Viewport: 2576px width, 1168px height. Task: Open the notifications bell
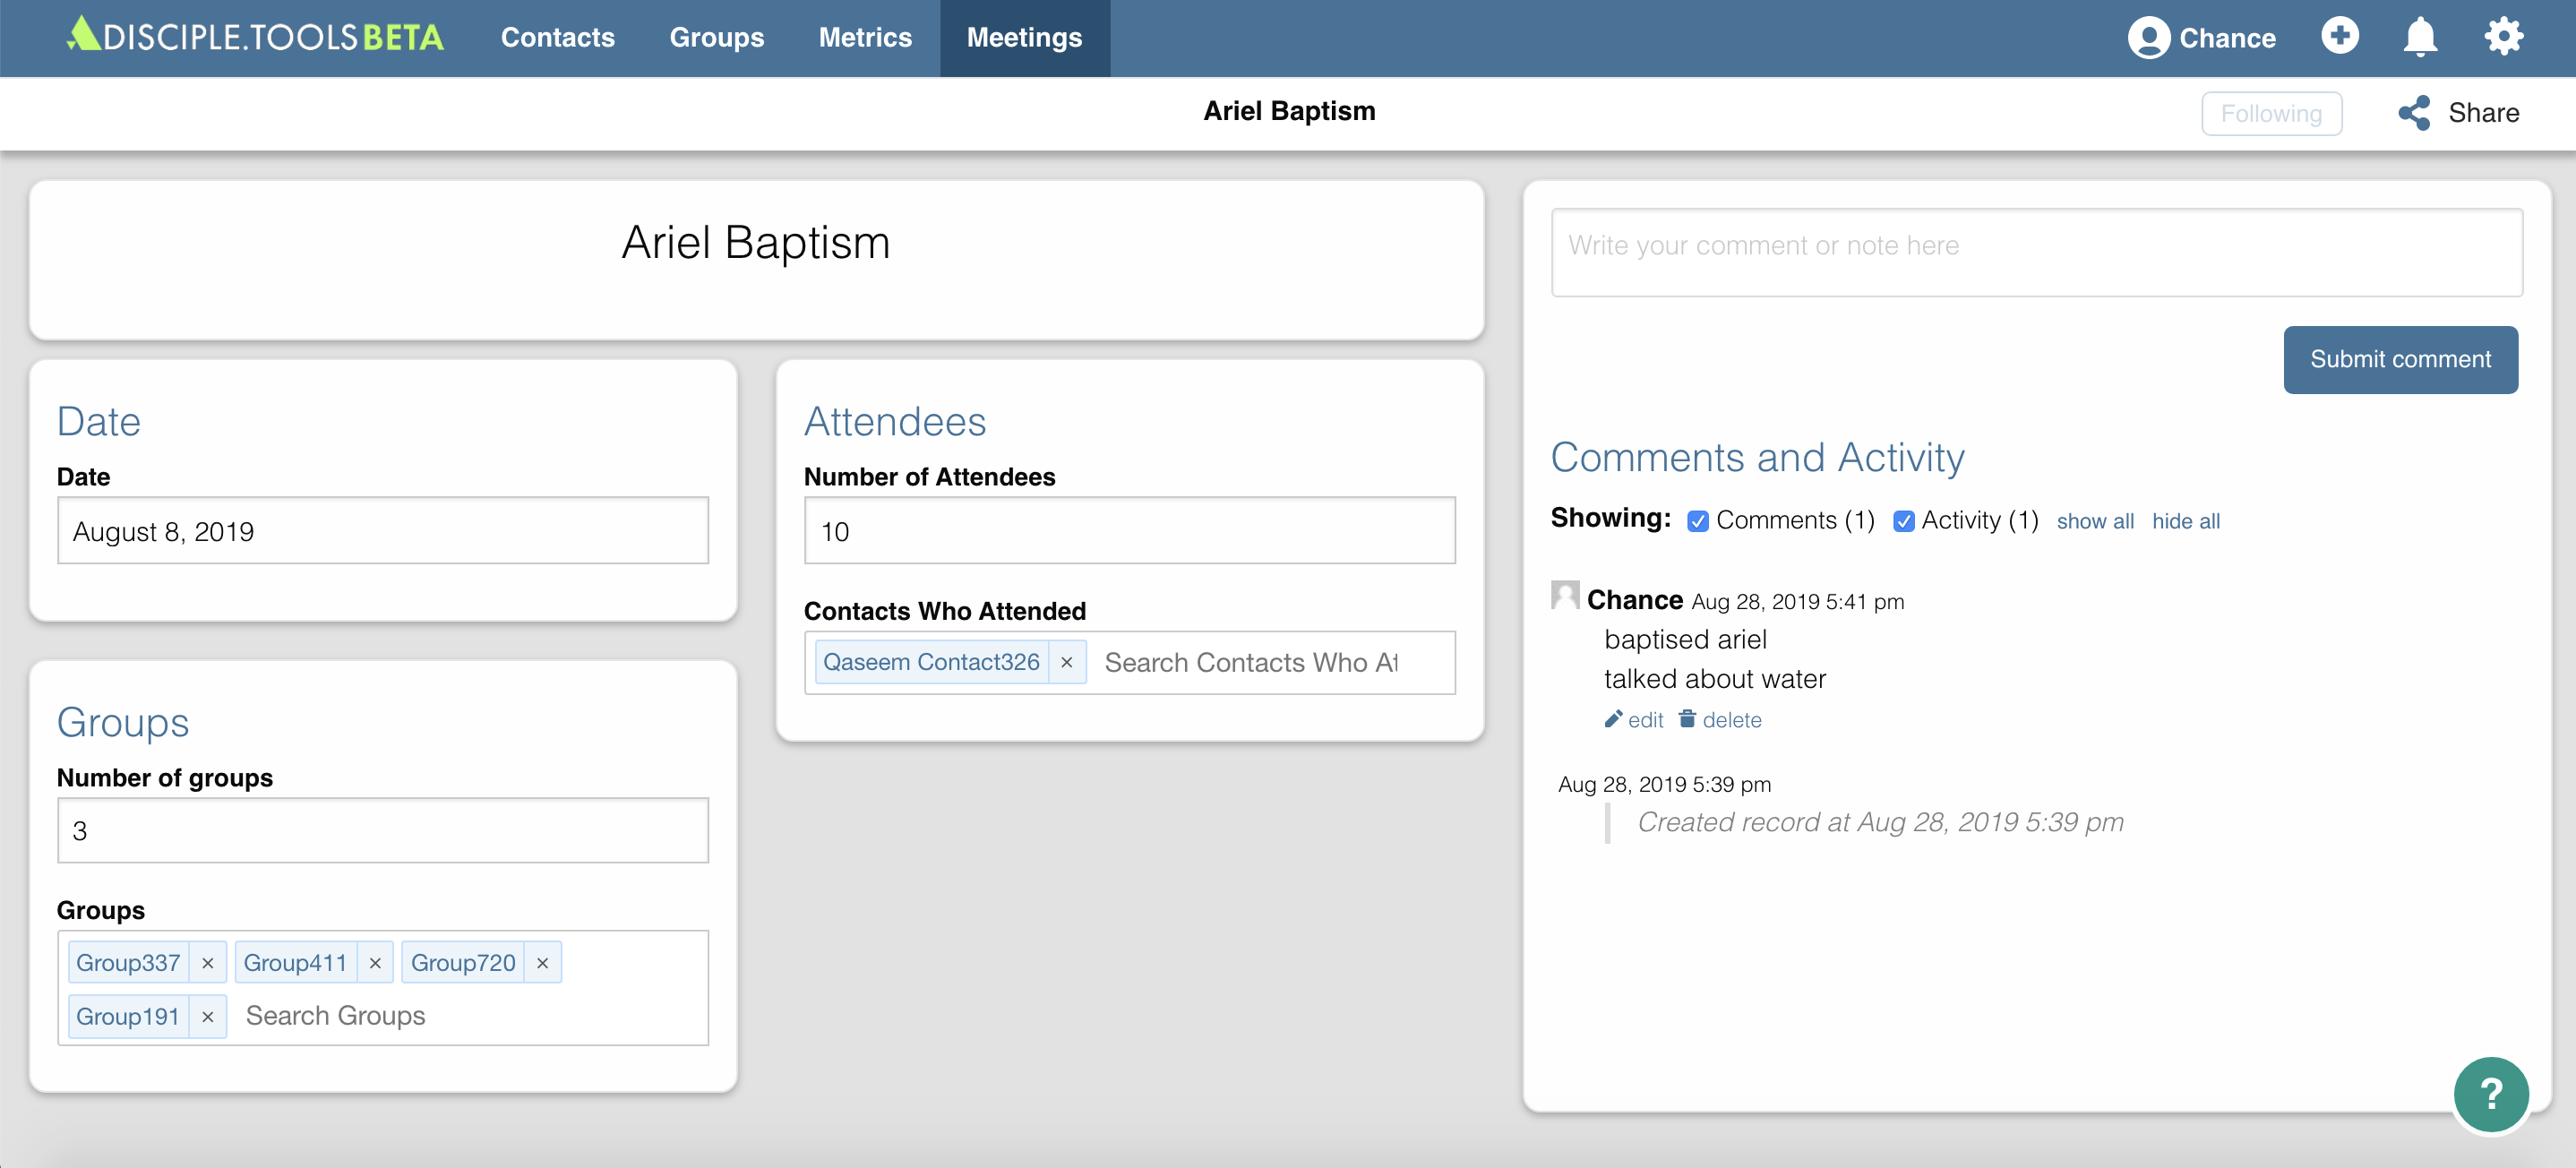2419,38
